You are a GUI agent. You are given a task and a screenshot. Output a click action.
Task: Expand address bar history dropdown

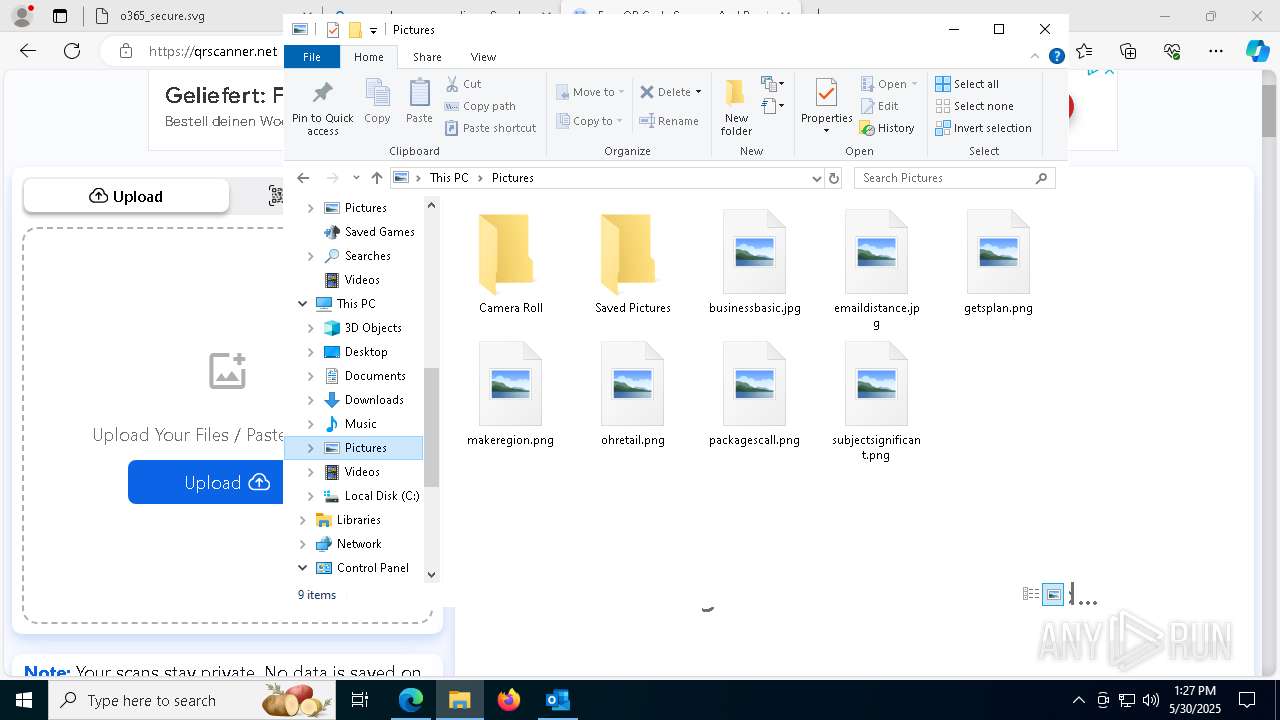click(x=817, y=178)
